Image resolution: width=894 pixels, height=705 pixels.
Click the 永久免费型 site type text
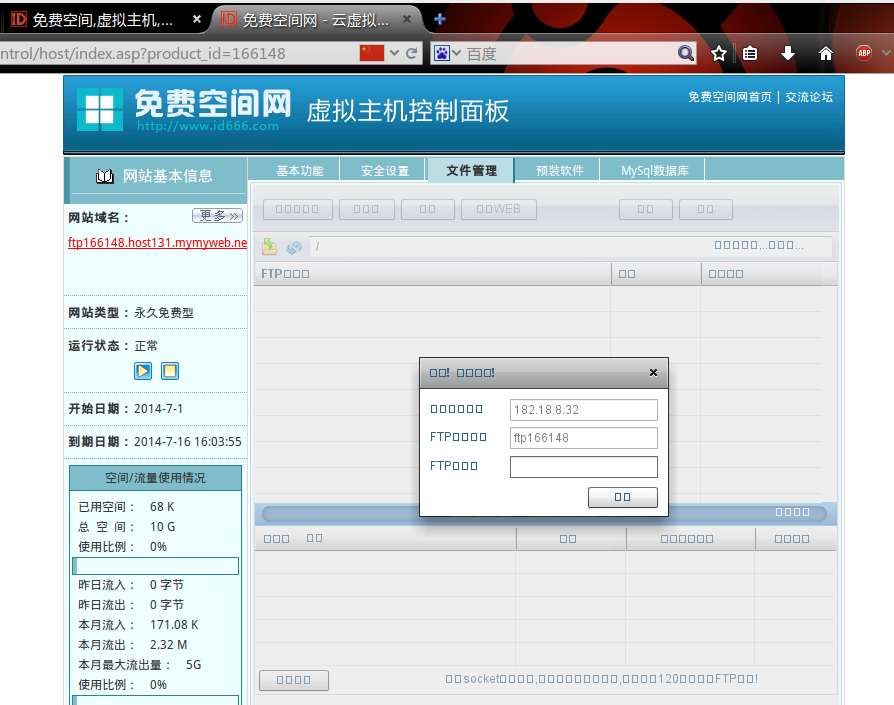pos(164,313)
